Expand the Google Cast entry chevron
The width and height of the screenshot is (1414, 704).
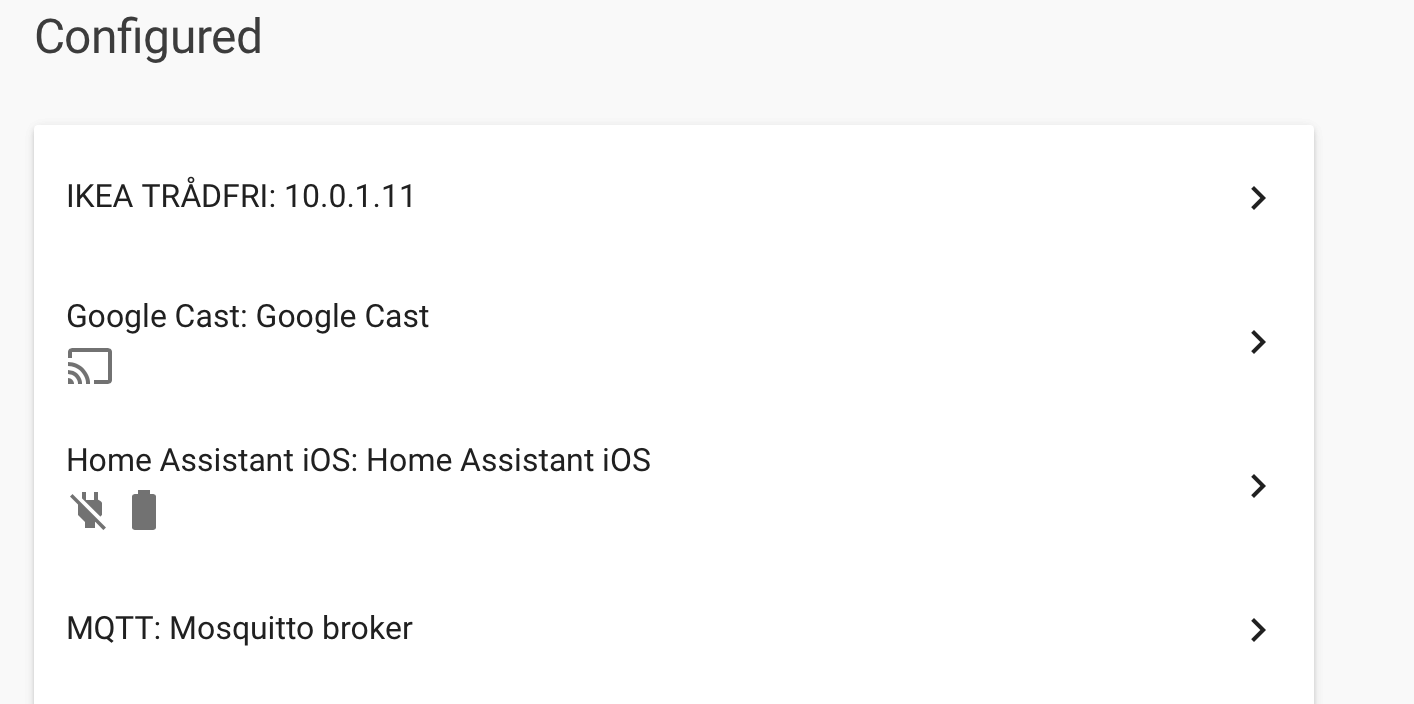(1258, 342)
